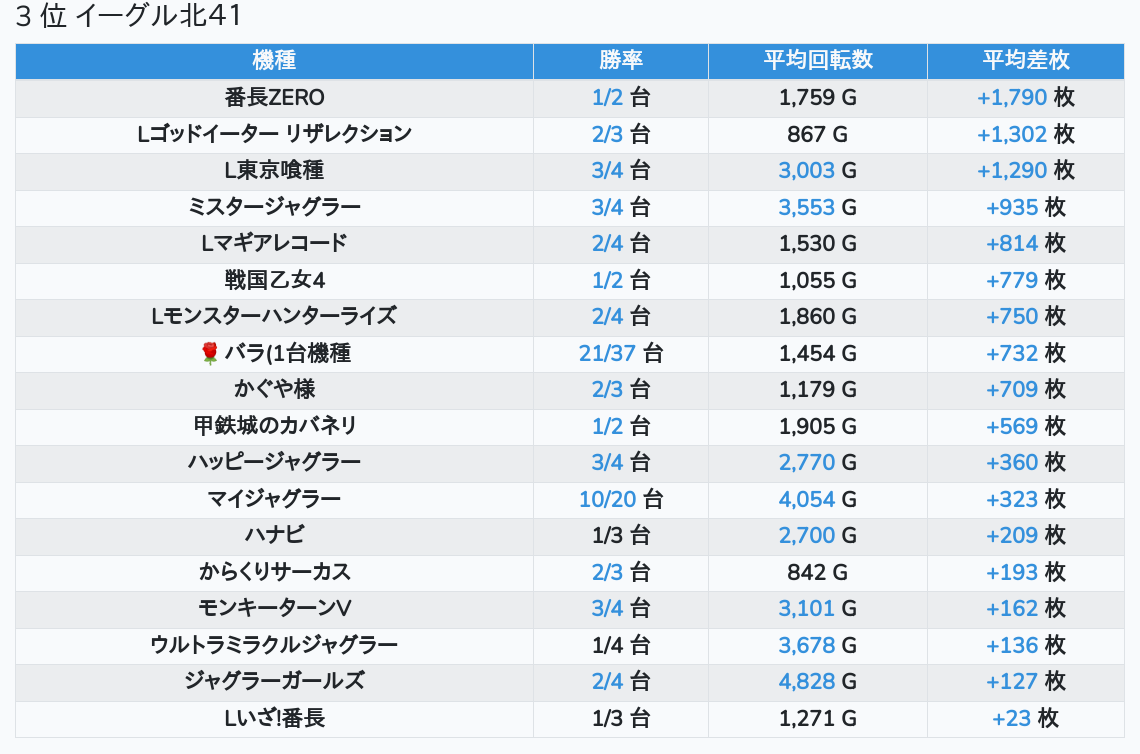
Task: Select 戦国乙女4 machine name
Action: (x=274, y=280)
